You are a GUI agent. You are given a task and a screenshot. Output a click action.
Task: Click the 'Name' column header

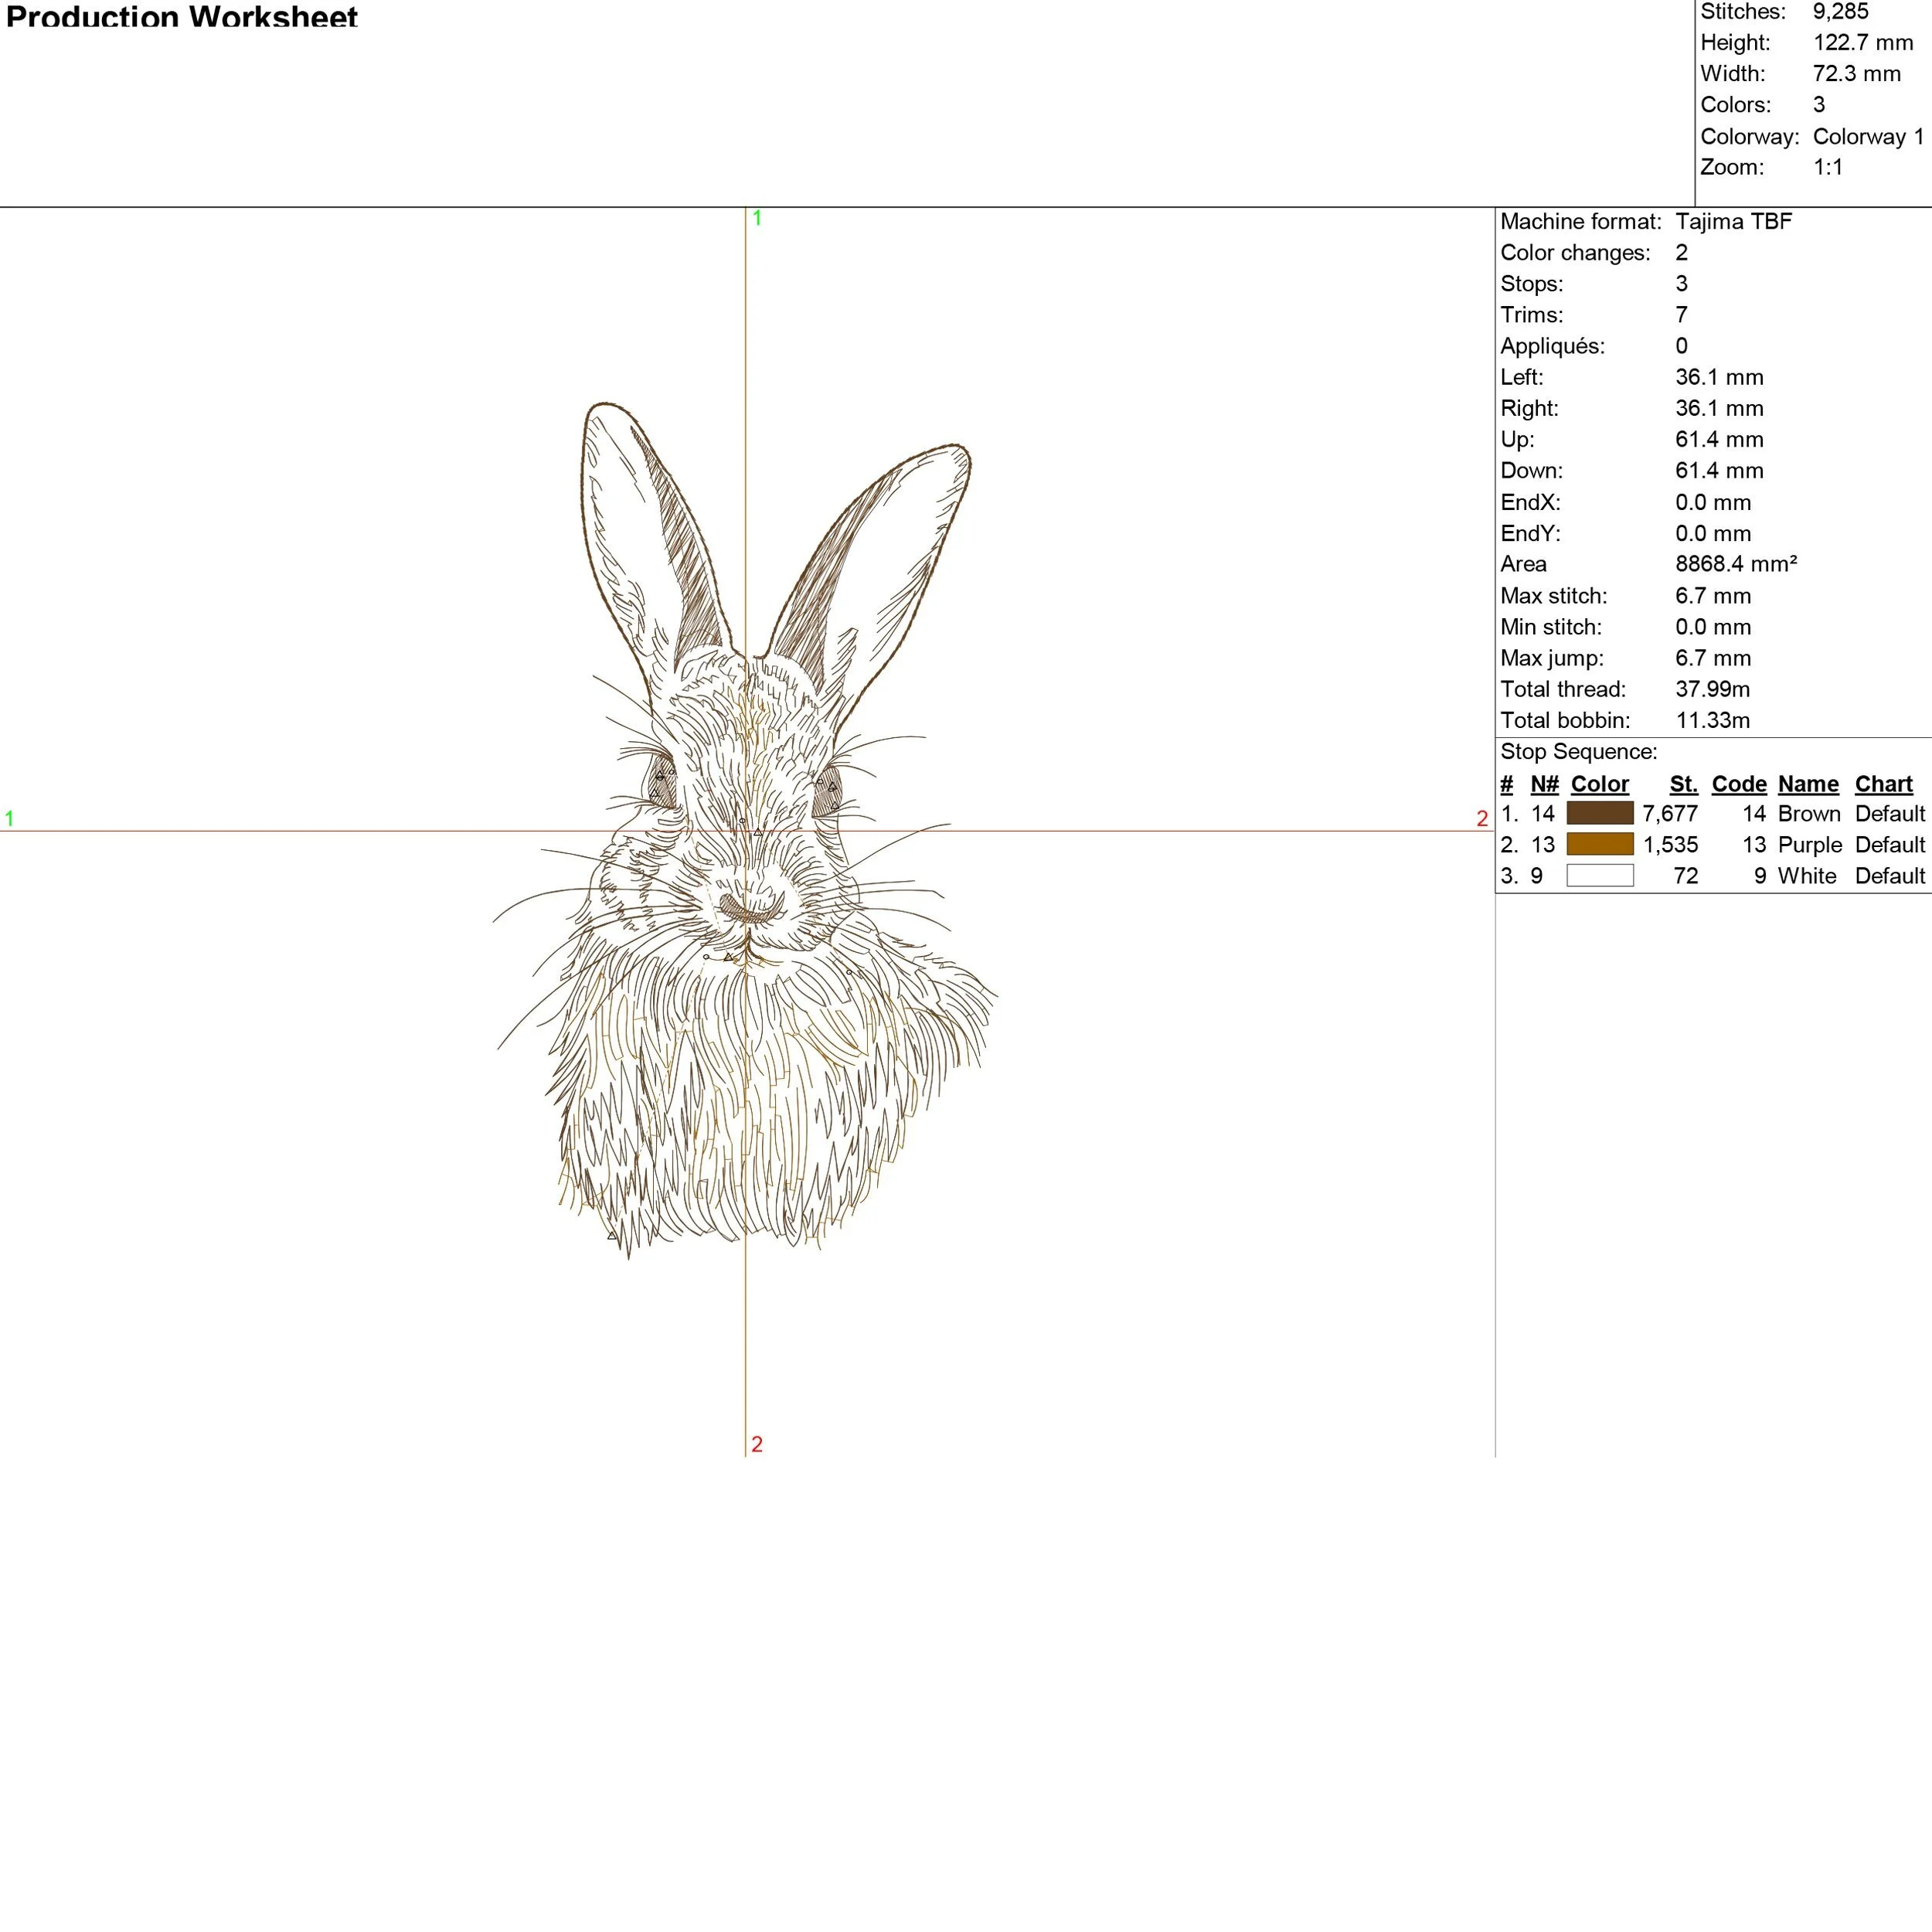pyautogui.click(x=1808, y=784)
